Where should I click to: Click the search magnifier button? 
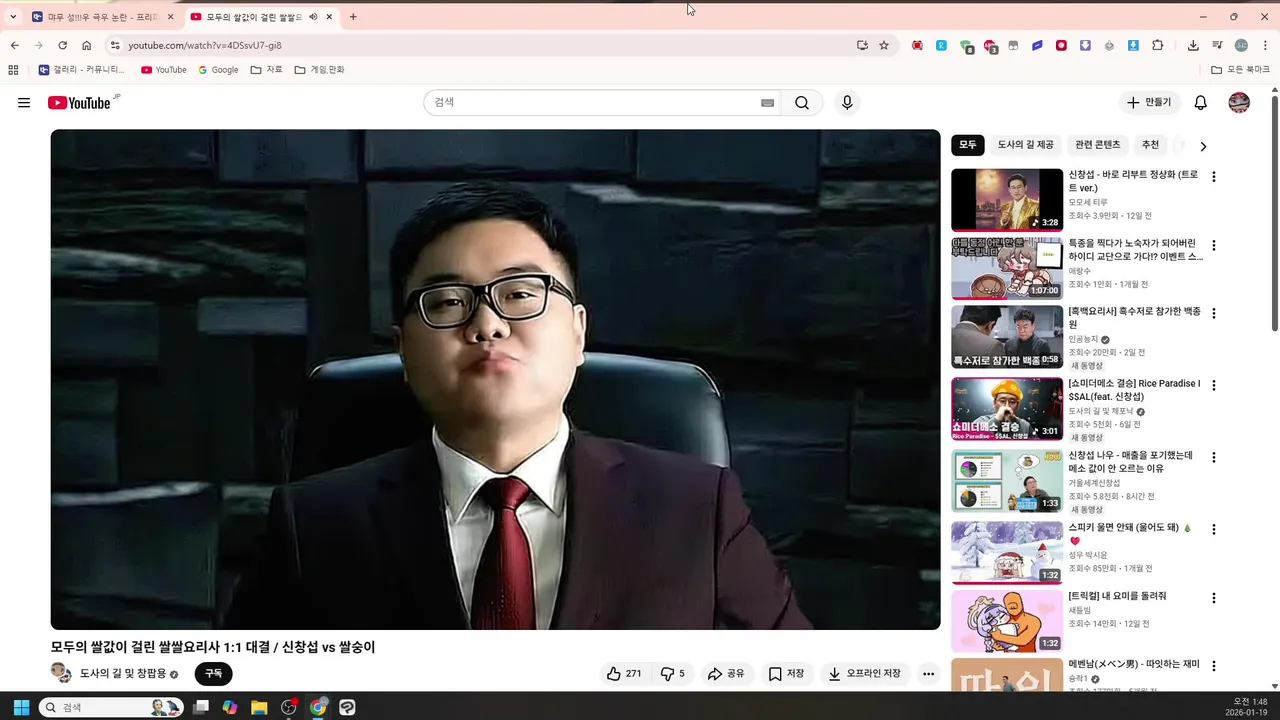click(x=802, y=103)
